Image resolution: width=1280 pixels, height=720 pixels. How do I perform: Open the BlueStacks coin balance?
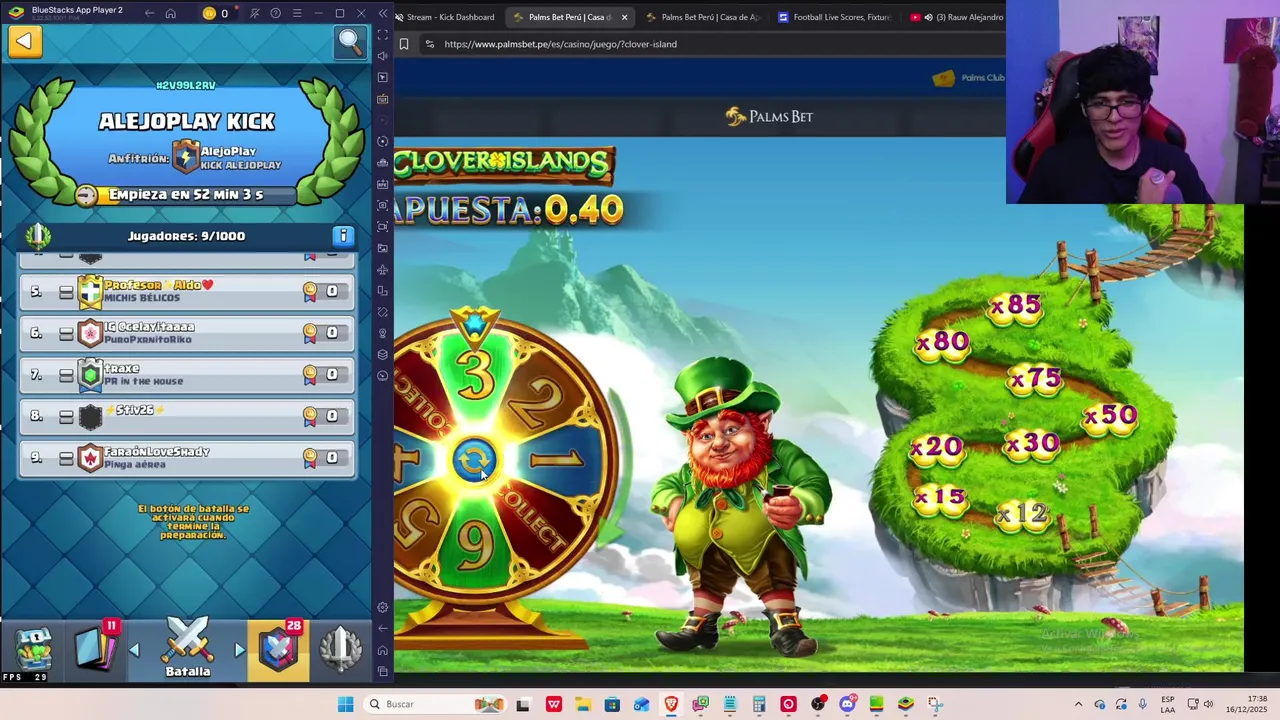point(215,13)
